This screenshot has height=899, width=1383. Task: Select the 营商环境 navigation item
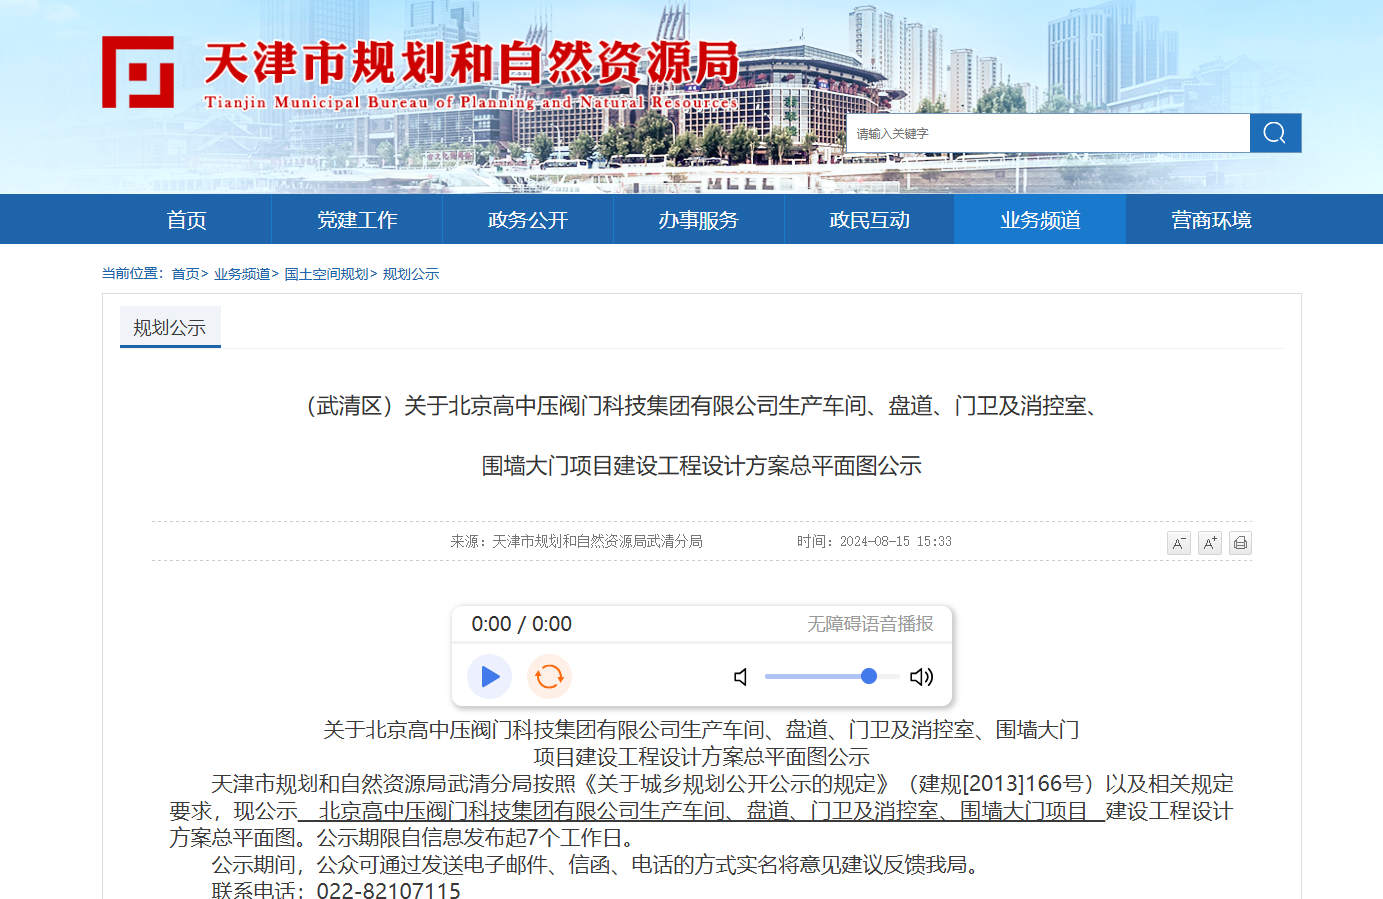point(1211,219)
